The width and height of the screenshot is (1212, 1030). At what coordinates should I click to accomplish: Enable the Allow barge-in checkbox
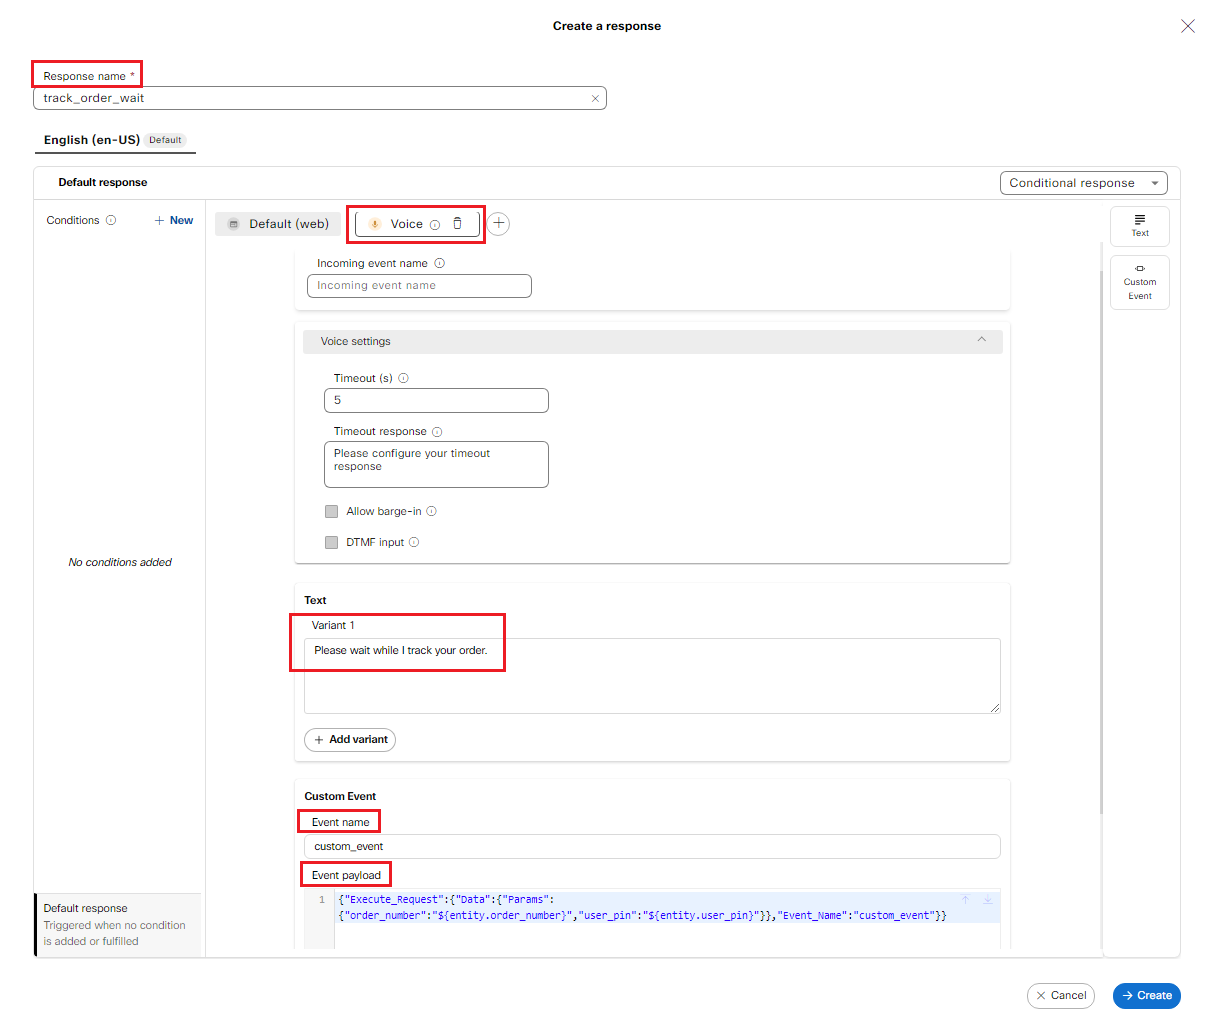pos(331,511)
